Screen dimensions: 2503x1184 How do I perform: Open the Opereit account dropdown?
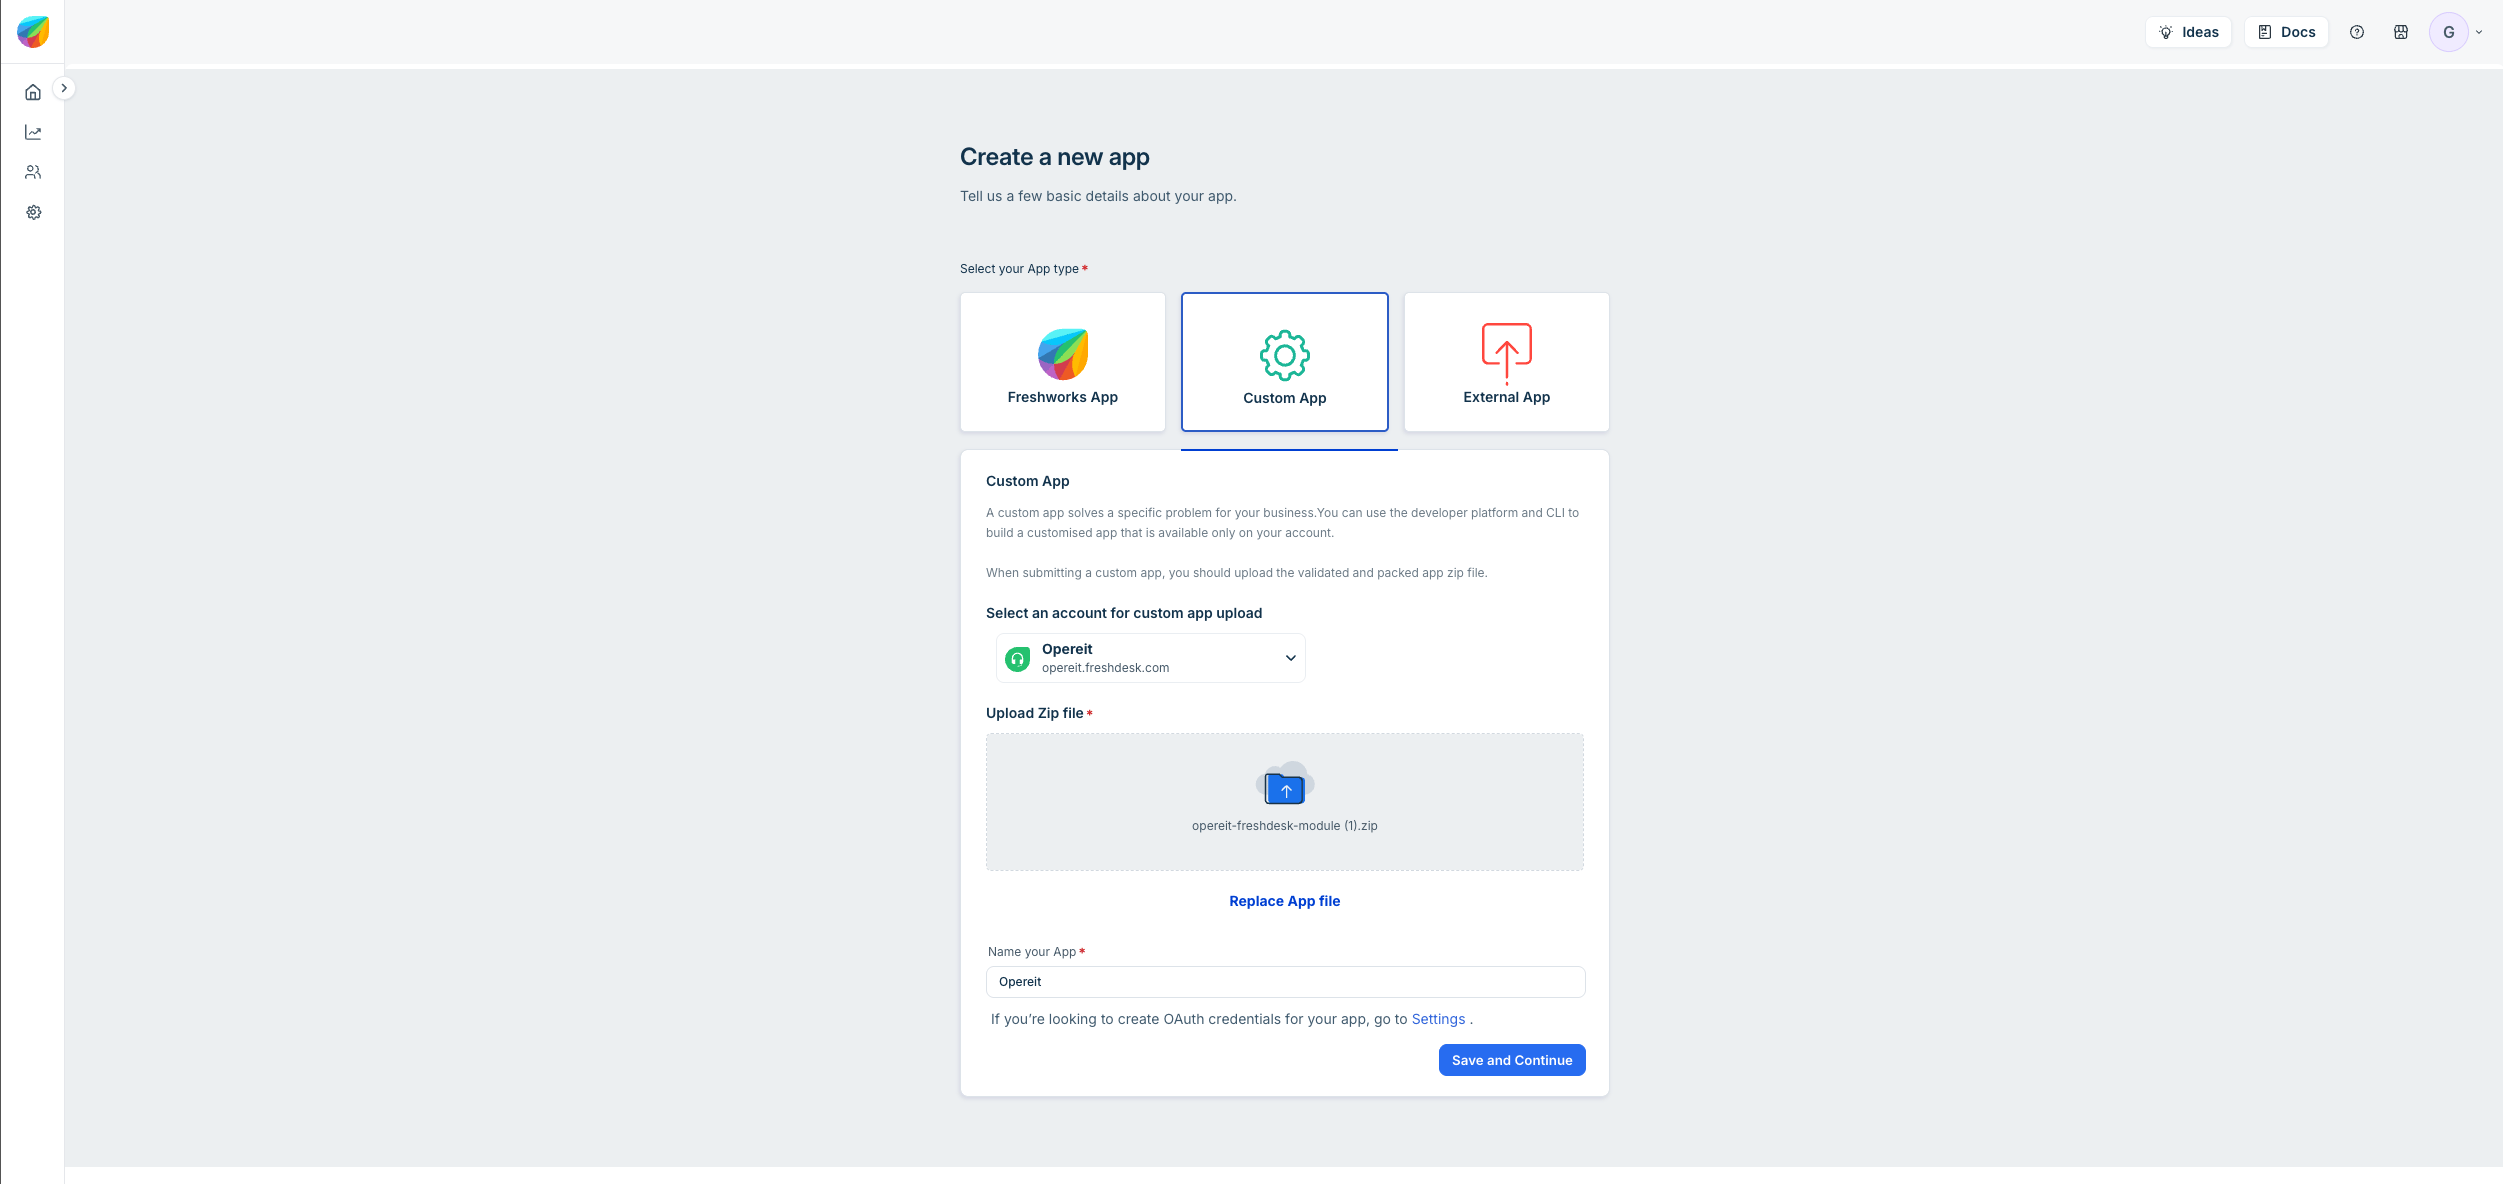coord(1150,658)
